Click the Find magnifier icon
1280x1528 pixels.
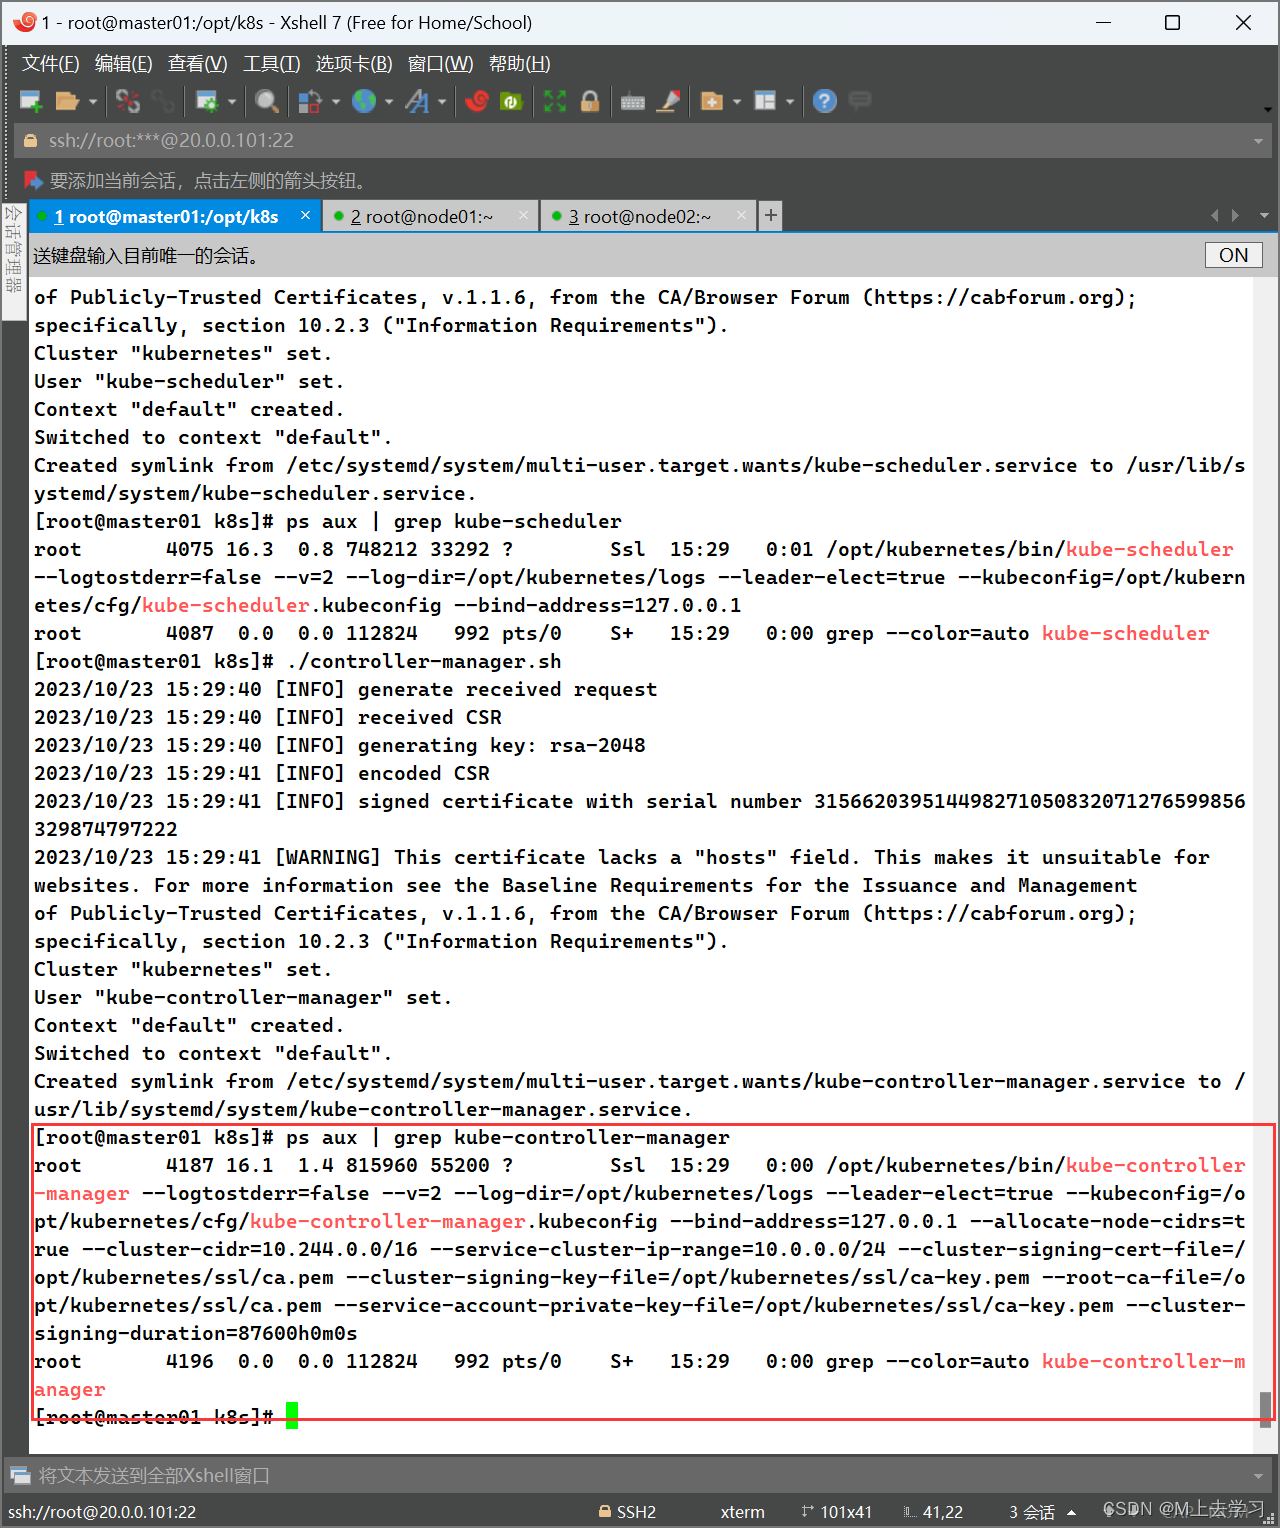[x=267, y=101]
